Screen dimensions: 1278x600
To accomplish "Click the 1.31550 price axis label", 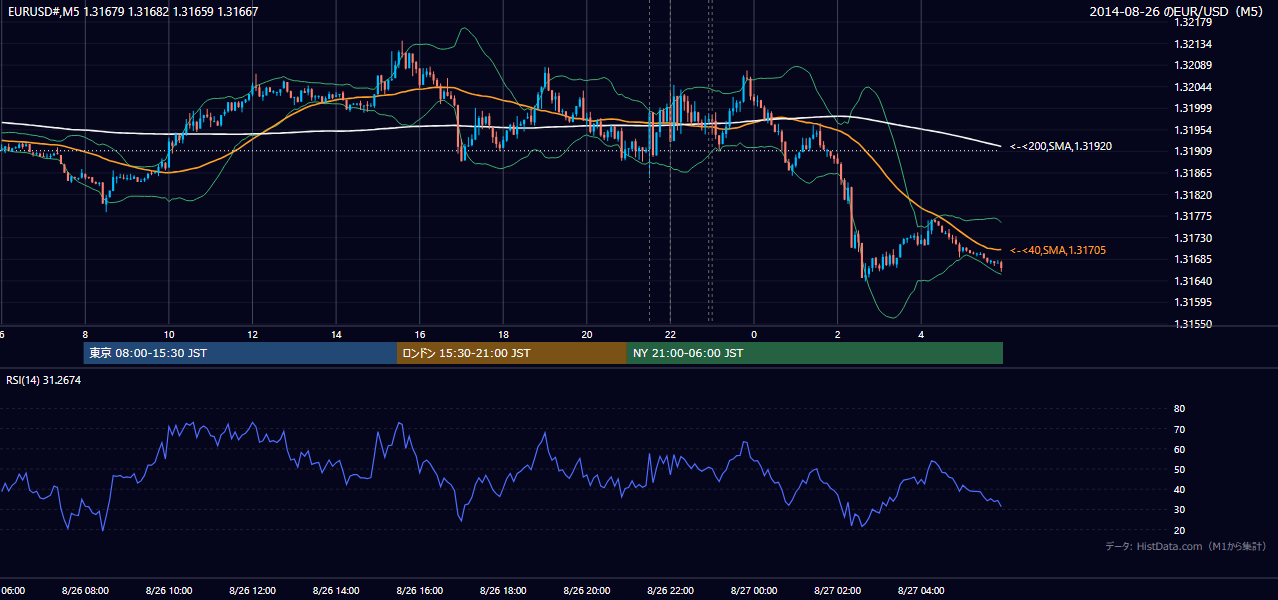I will point(1193,324).
